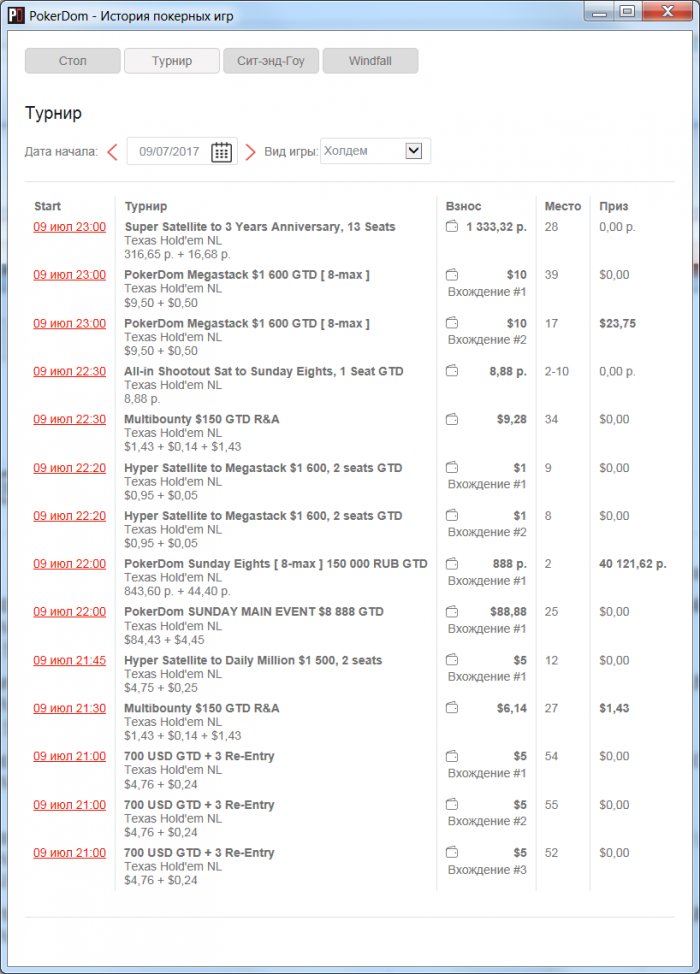Click PokerDom logo in title bar
Viewport: 700px width, 974px height.
point(16,16)
